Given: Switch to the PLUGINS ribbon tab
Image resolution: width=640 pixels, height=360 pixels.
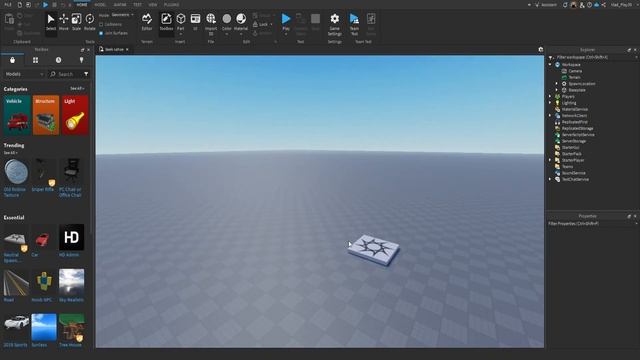Looking at the screenshot, I should [x=171, y=4].
